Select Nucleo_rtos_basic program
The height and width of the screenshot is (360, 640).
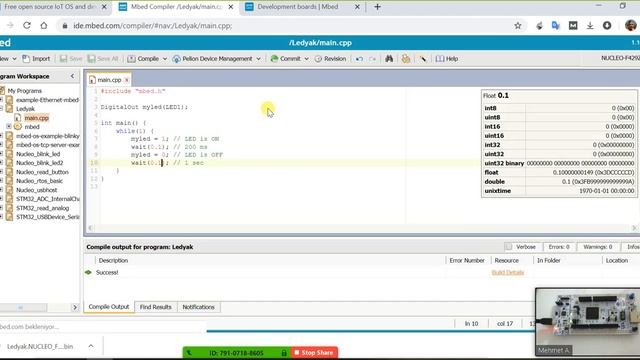click(x=39, y=181)
